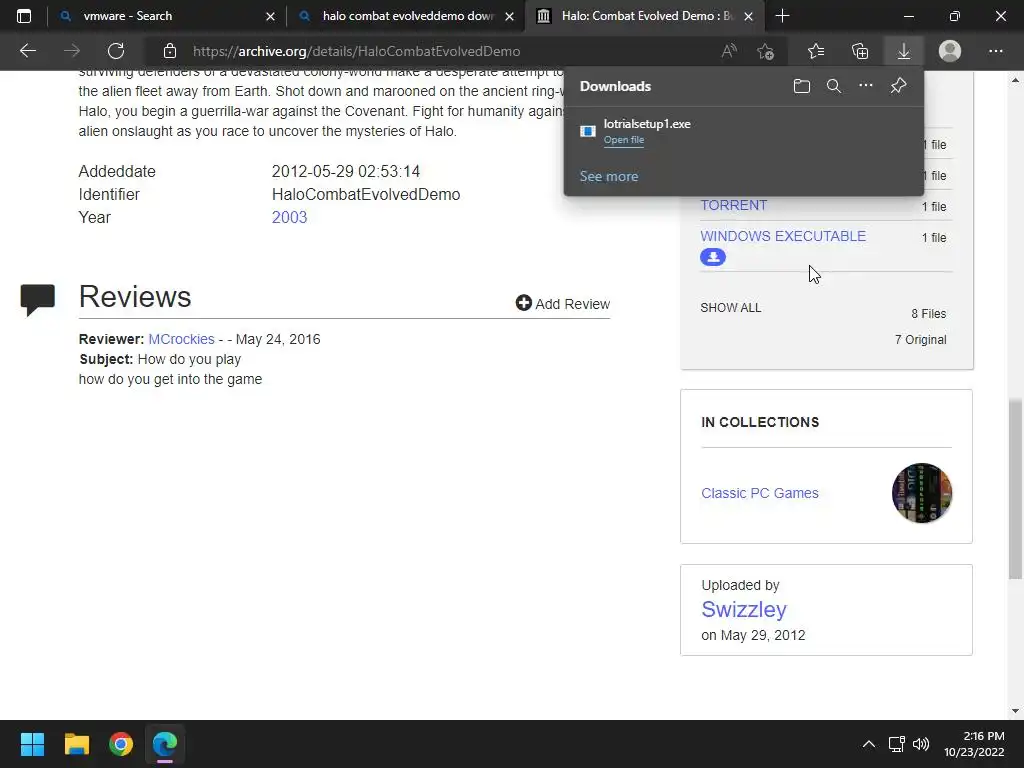
Task: Open uploader Swizzley profile link
Action: (x=744, y=609)
